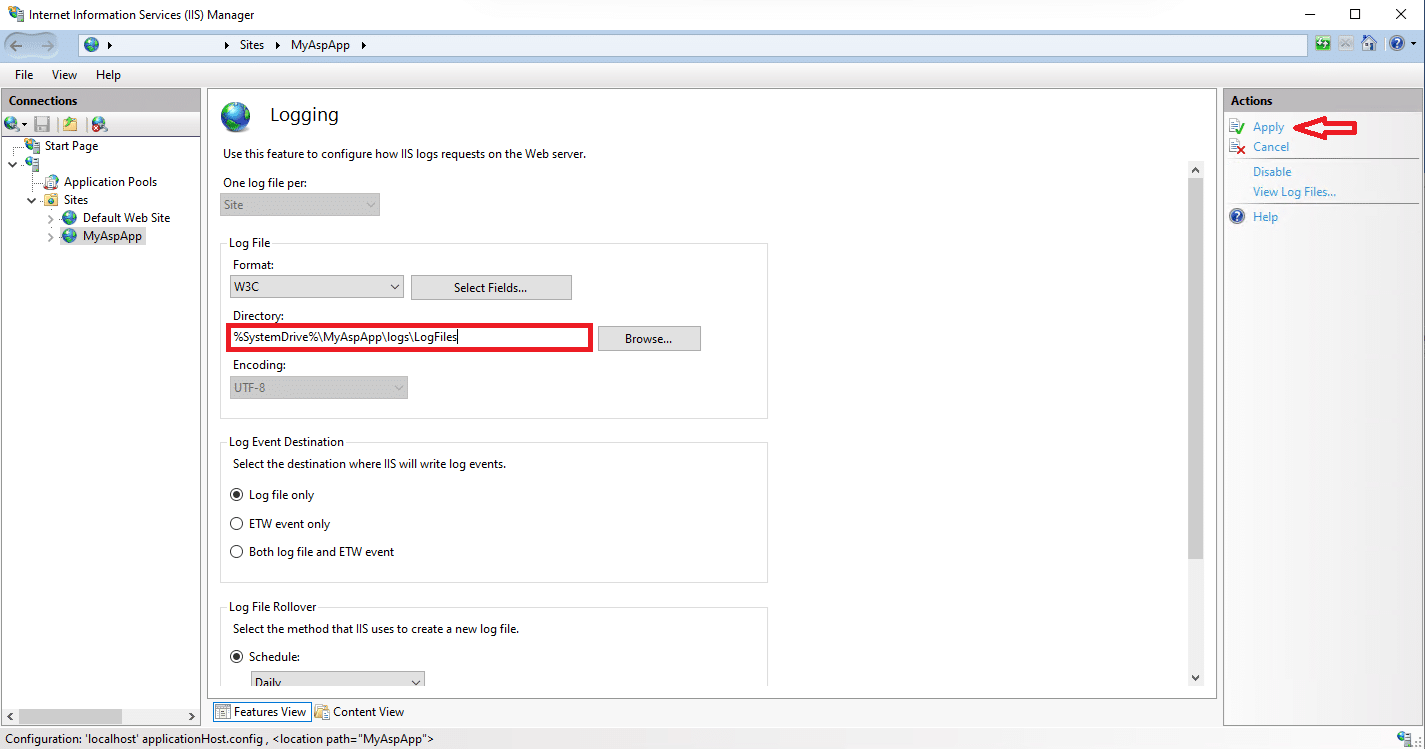Screen dimensions: 1425x749
Task: Click the Create New Connection globe icon
Action: pyautogui.click(x=12, y=124)
